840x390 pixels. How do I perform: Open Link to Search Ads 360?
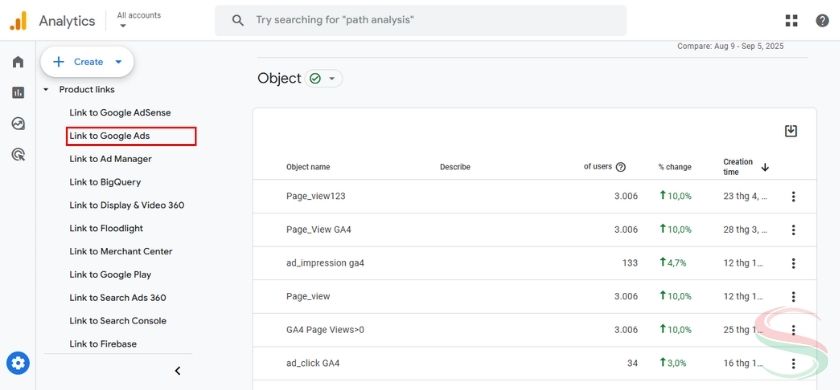coord(118,297)
